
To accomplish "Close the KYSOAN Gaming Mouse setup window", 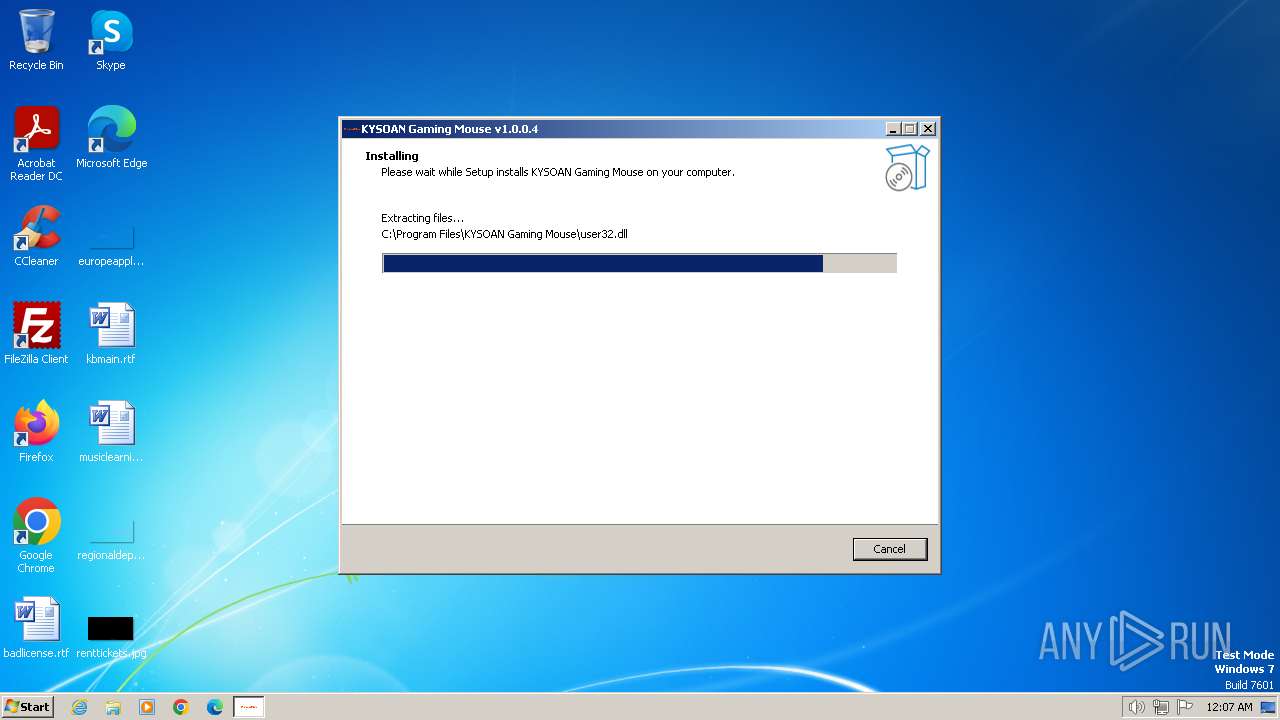I will (928, 129).
